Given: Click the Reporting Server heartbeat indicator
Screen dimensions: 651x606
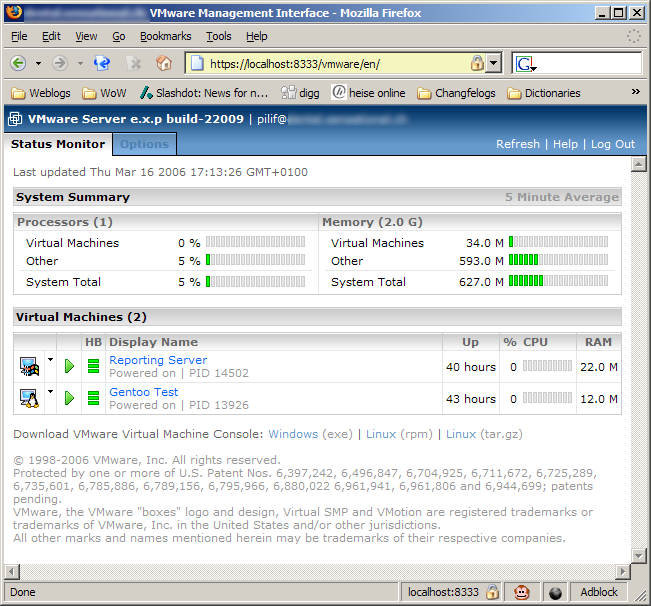Looking at the screenshot, I should point(93,366).
